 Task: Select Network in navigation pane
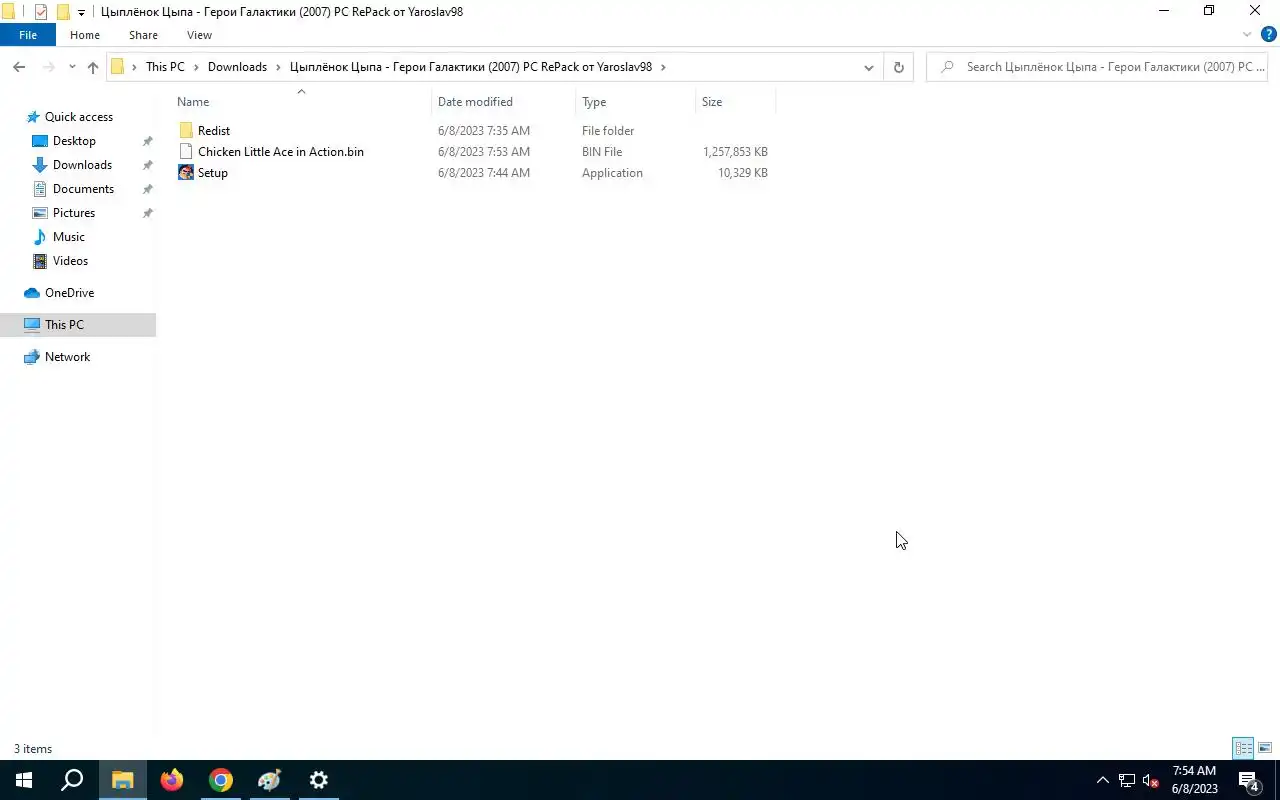point(67,357)
